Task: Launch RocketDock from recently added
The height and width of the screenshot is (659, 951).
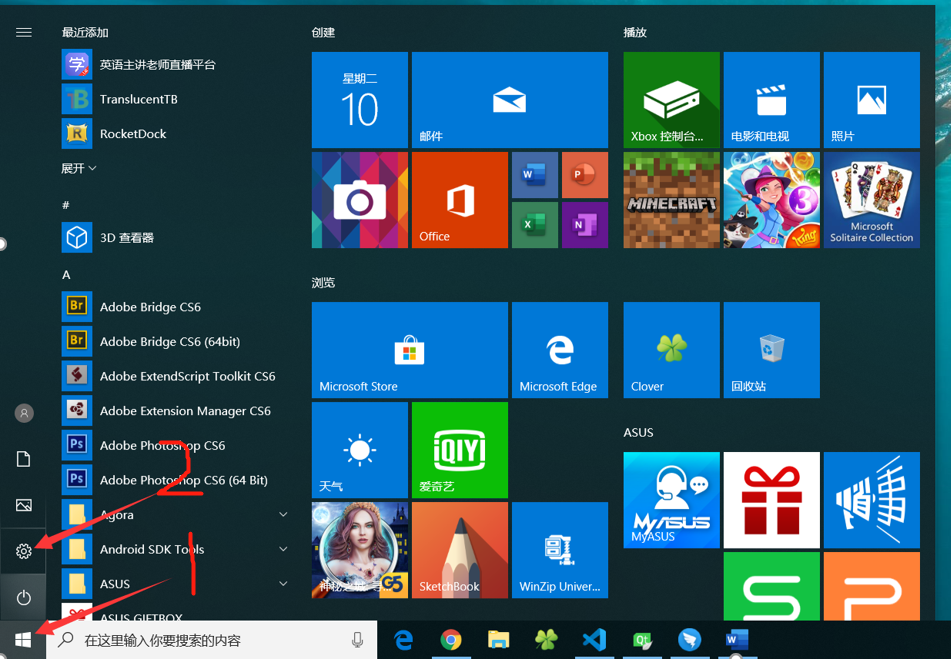Action: tap(175, 133)
